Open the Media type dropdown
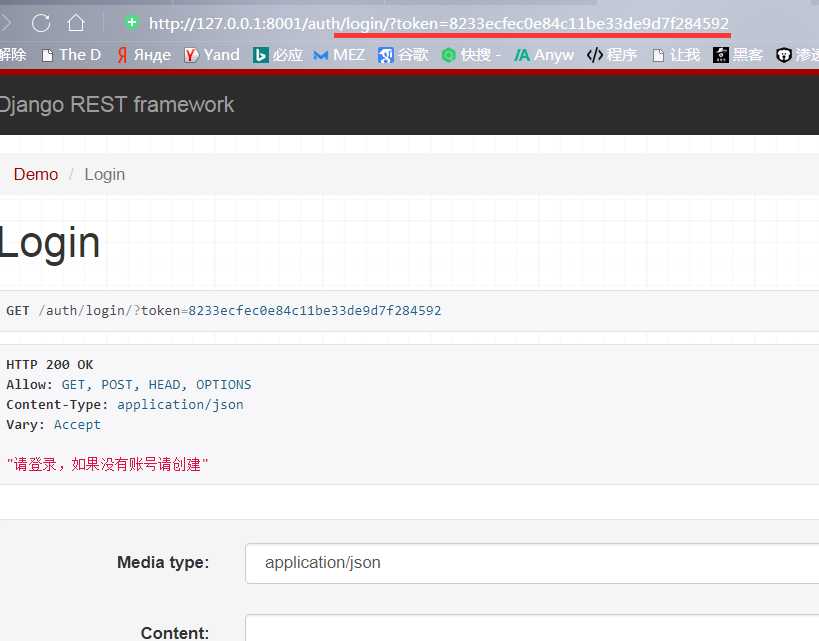 coord(532,563)
